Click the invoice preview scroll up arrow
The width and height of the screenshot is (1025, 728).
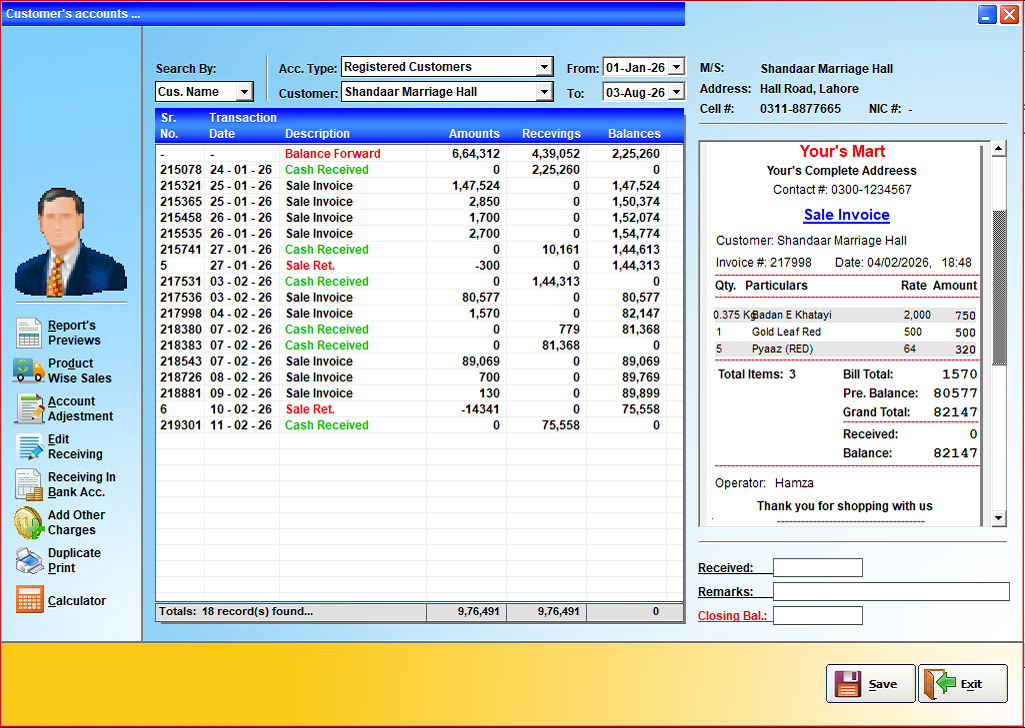pyautogui.click(x=998, y=148)
